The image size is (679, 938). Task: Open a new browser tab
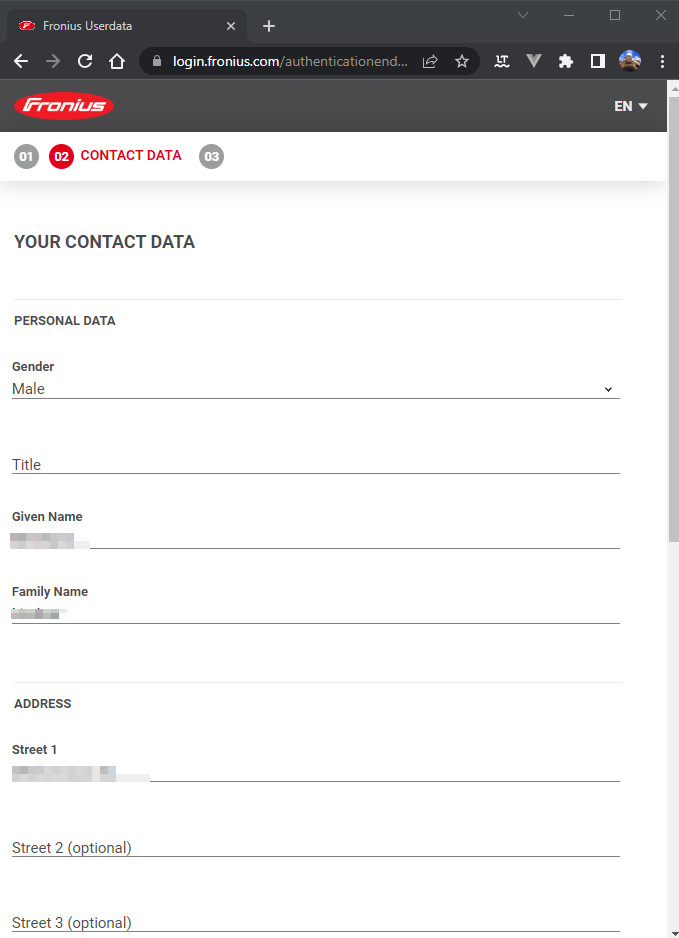[268, 26]
